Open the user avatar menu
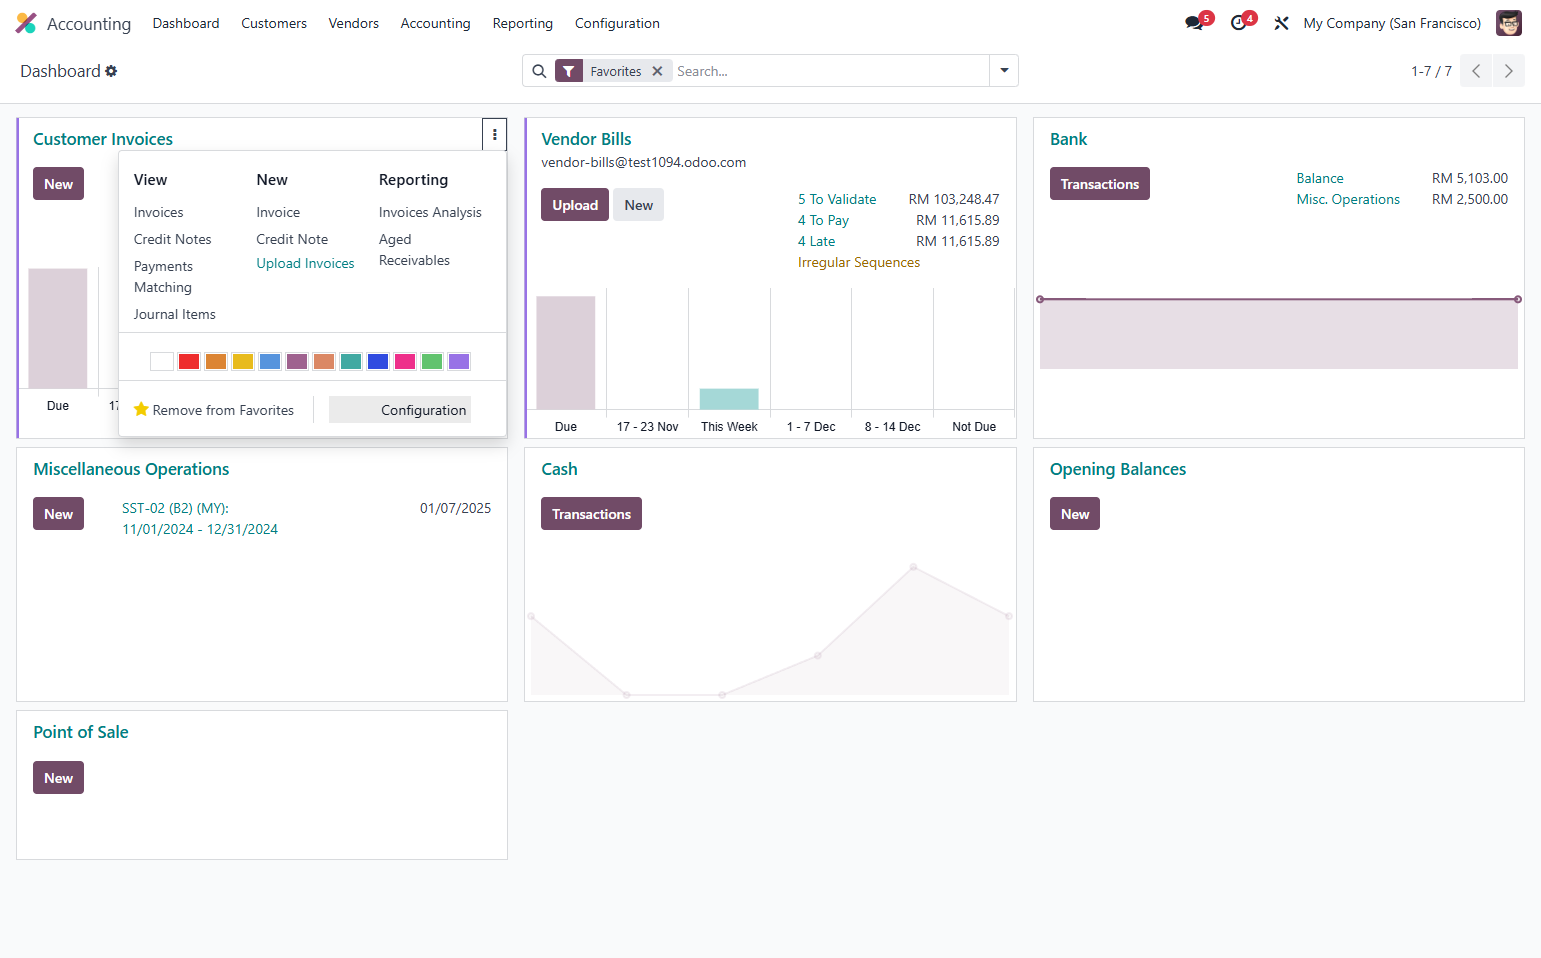1541x958 pixels. tap(1508, 23)
